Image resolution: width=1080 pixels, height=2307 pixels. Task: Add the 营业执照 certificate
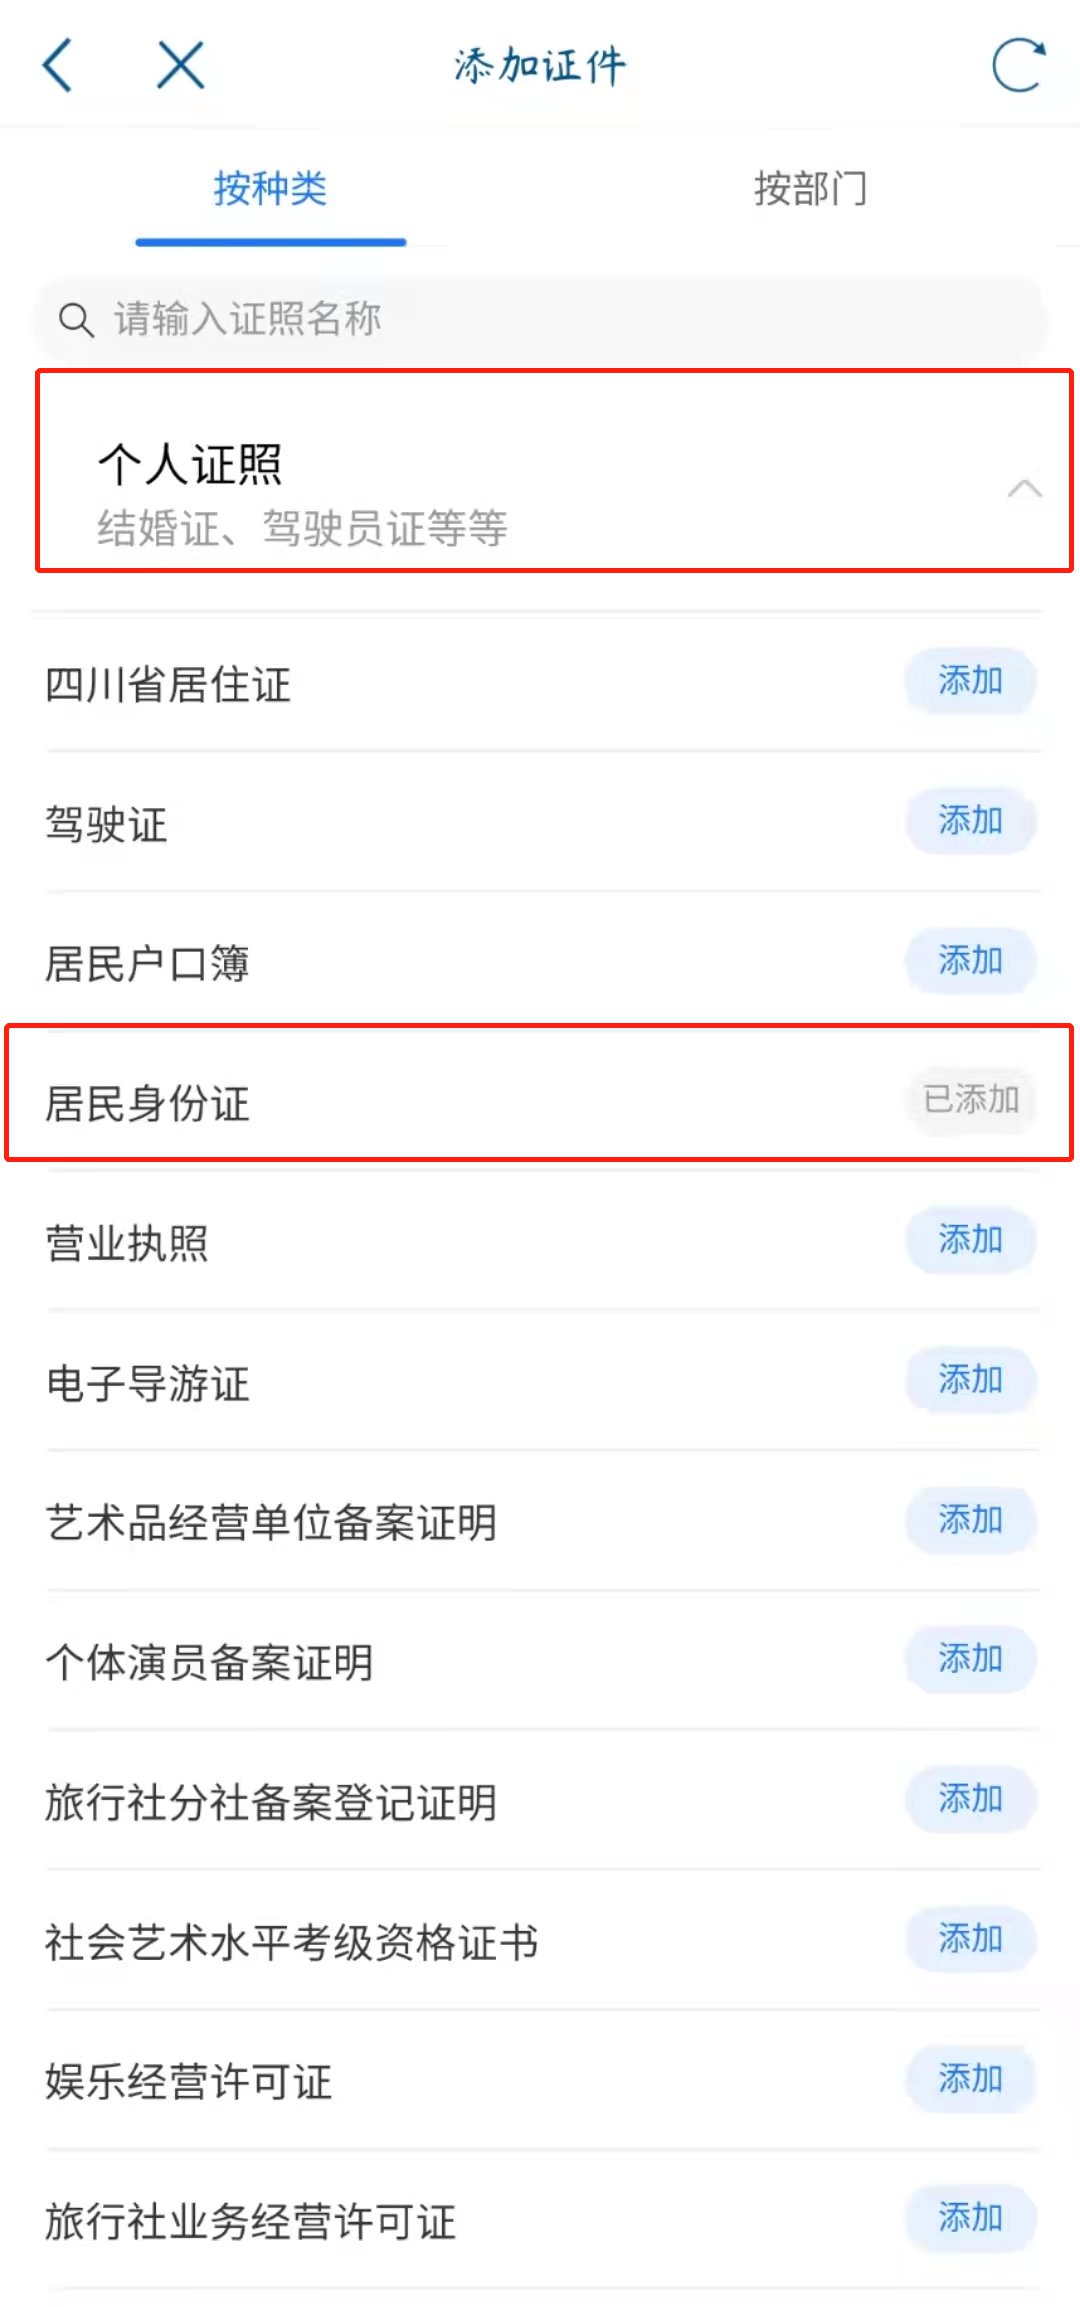coord(970,1240)
